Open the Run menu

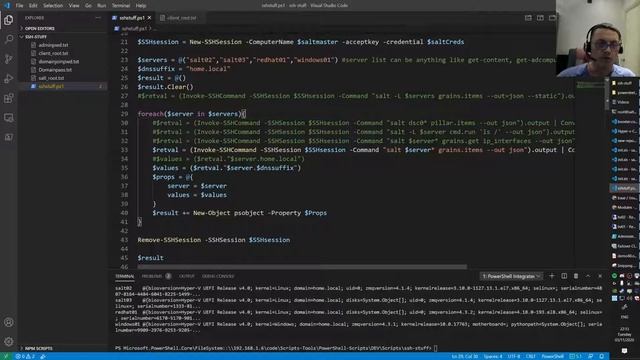pyautogui.click(x=102, y=6)
